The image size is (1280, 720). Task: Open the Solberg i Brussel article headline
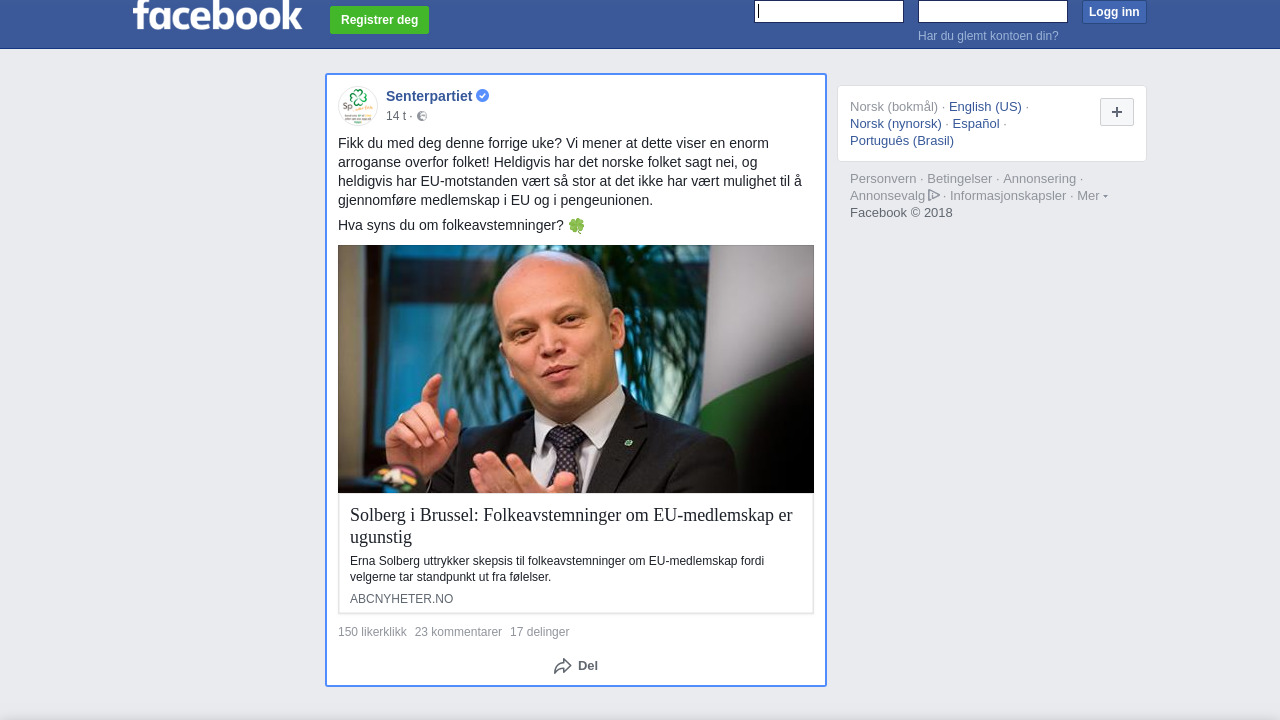tap(571, 526)
